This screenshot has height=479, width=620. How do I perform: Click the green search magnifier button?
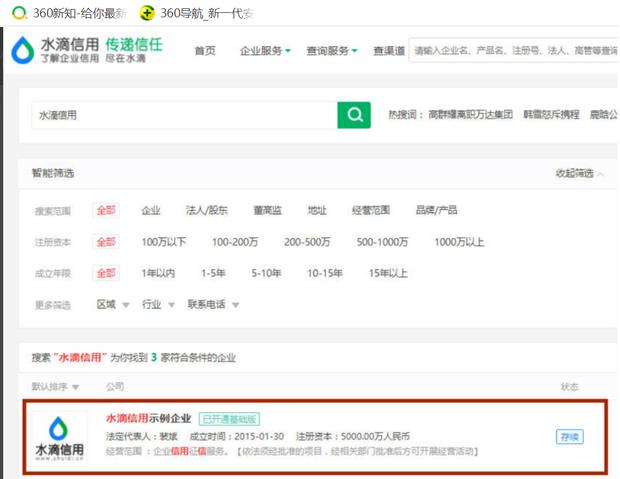[353, 115]
